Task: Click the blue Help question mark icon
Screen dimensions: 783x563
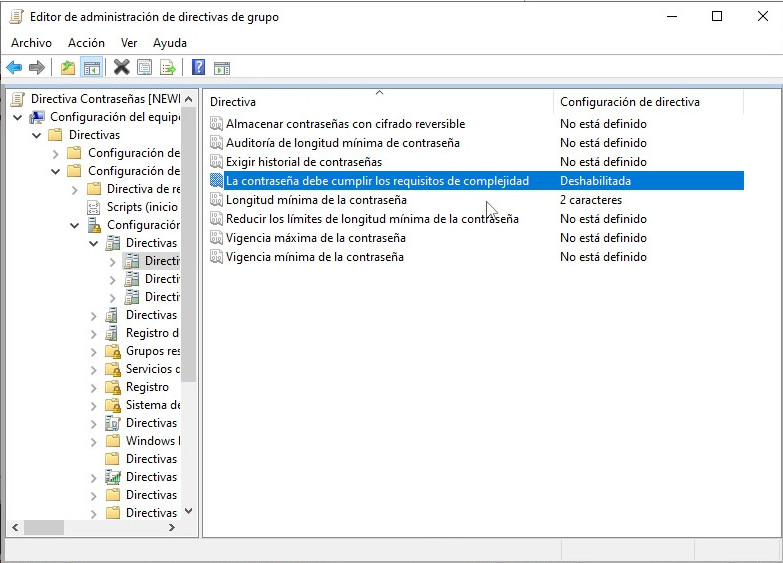Action: (198, 68)
